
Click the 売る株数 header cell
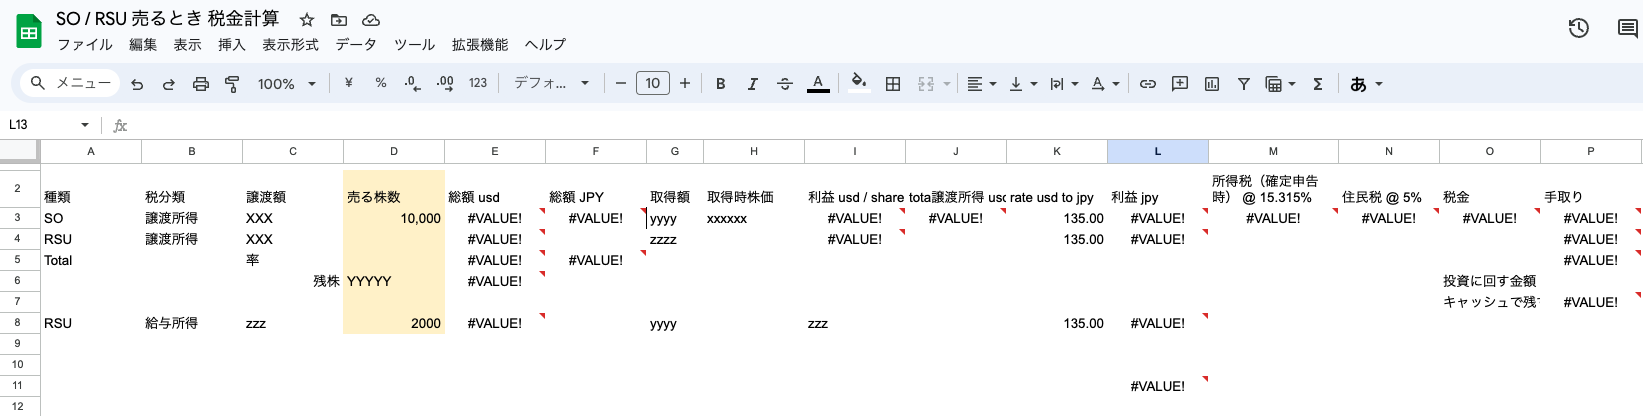(394, 190)
